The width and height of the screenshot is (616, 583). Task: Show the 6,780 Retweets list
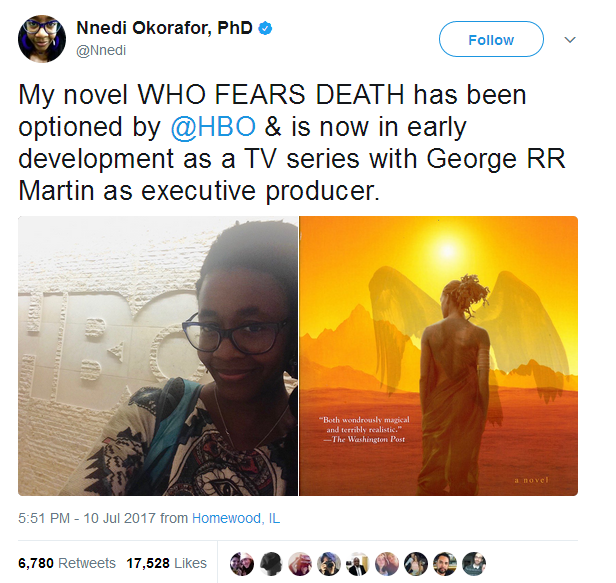(67, 563)
